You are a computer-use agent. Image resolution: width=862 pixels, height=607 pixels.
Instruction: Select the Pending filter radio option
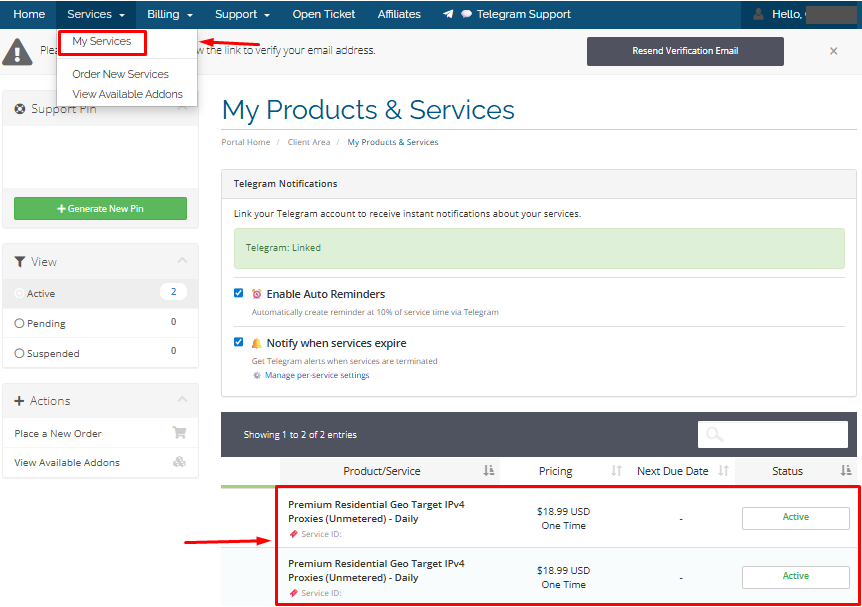[19, 324]
